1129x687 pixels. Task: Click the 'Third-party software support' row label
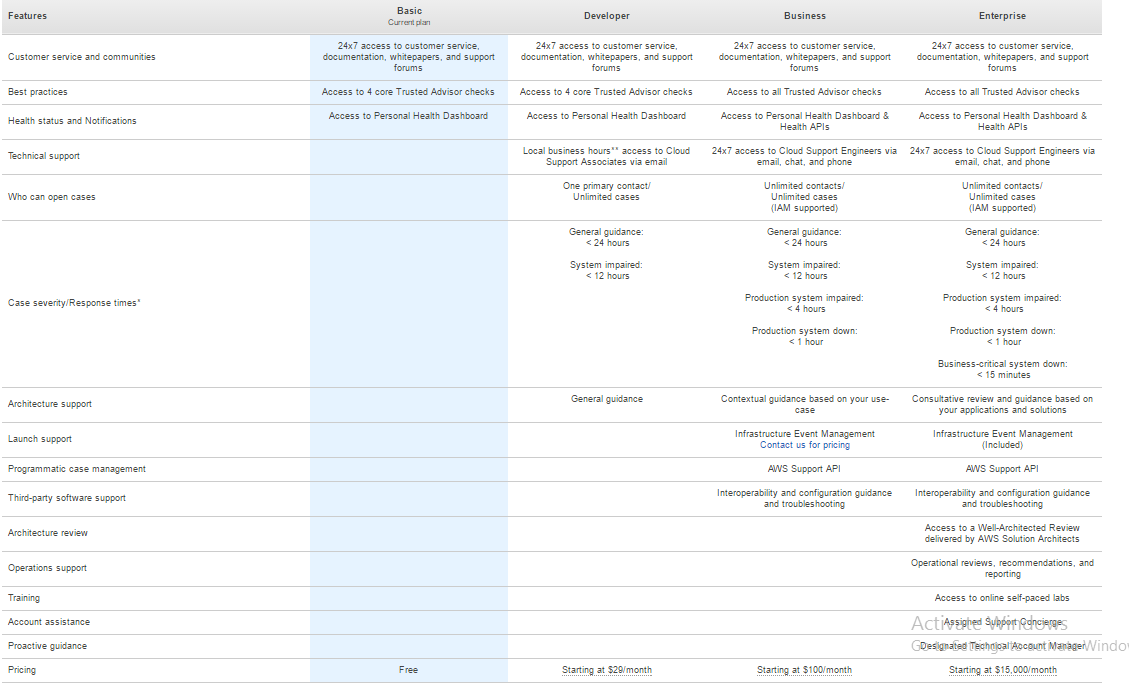click(x=67, y=498)
